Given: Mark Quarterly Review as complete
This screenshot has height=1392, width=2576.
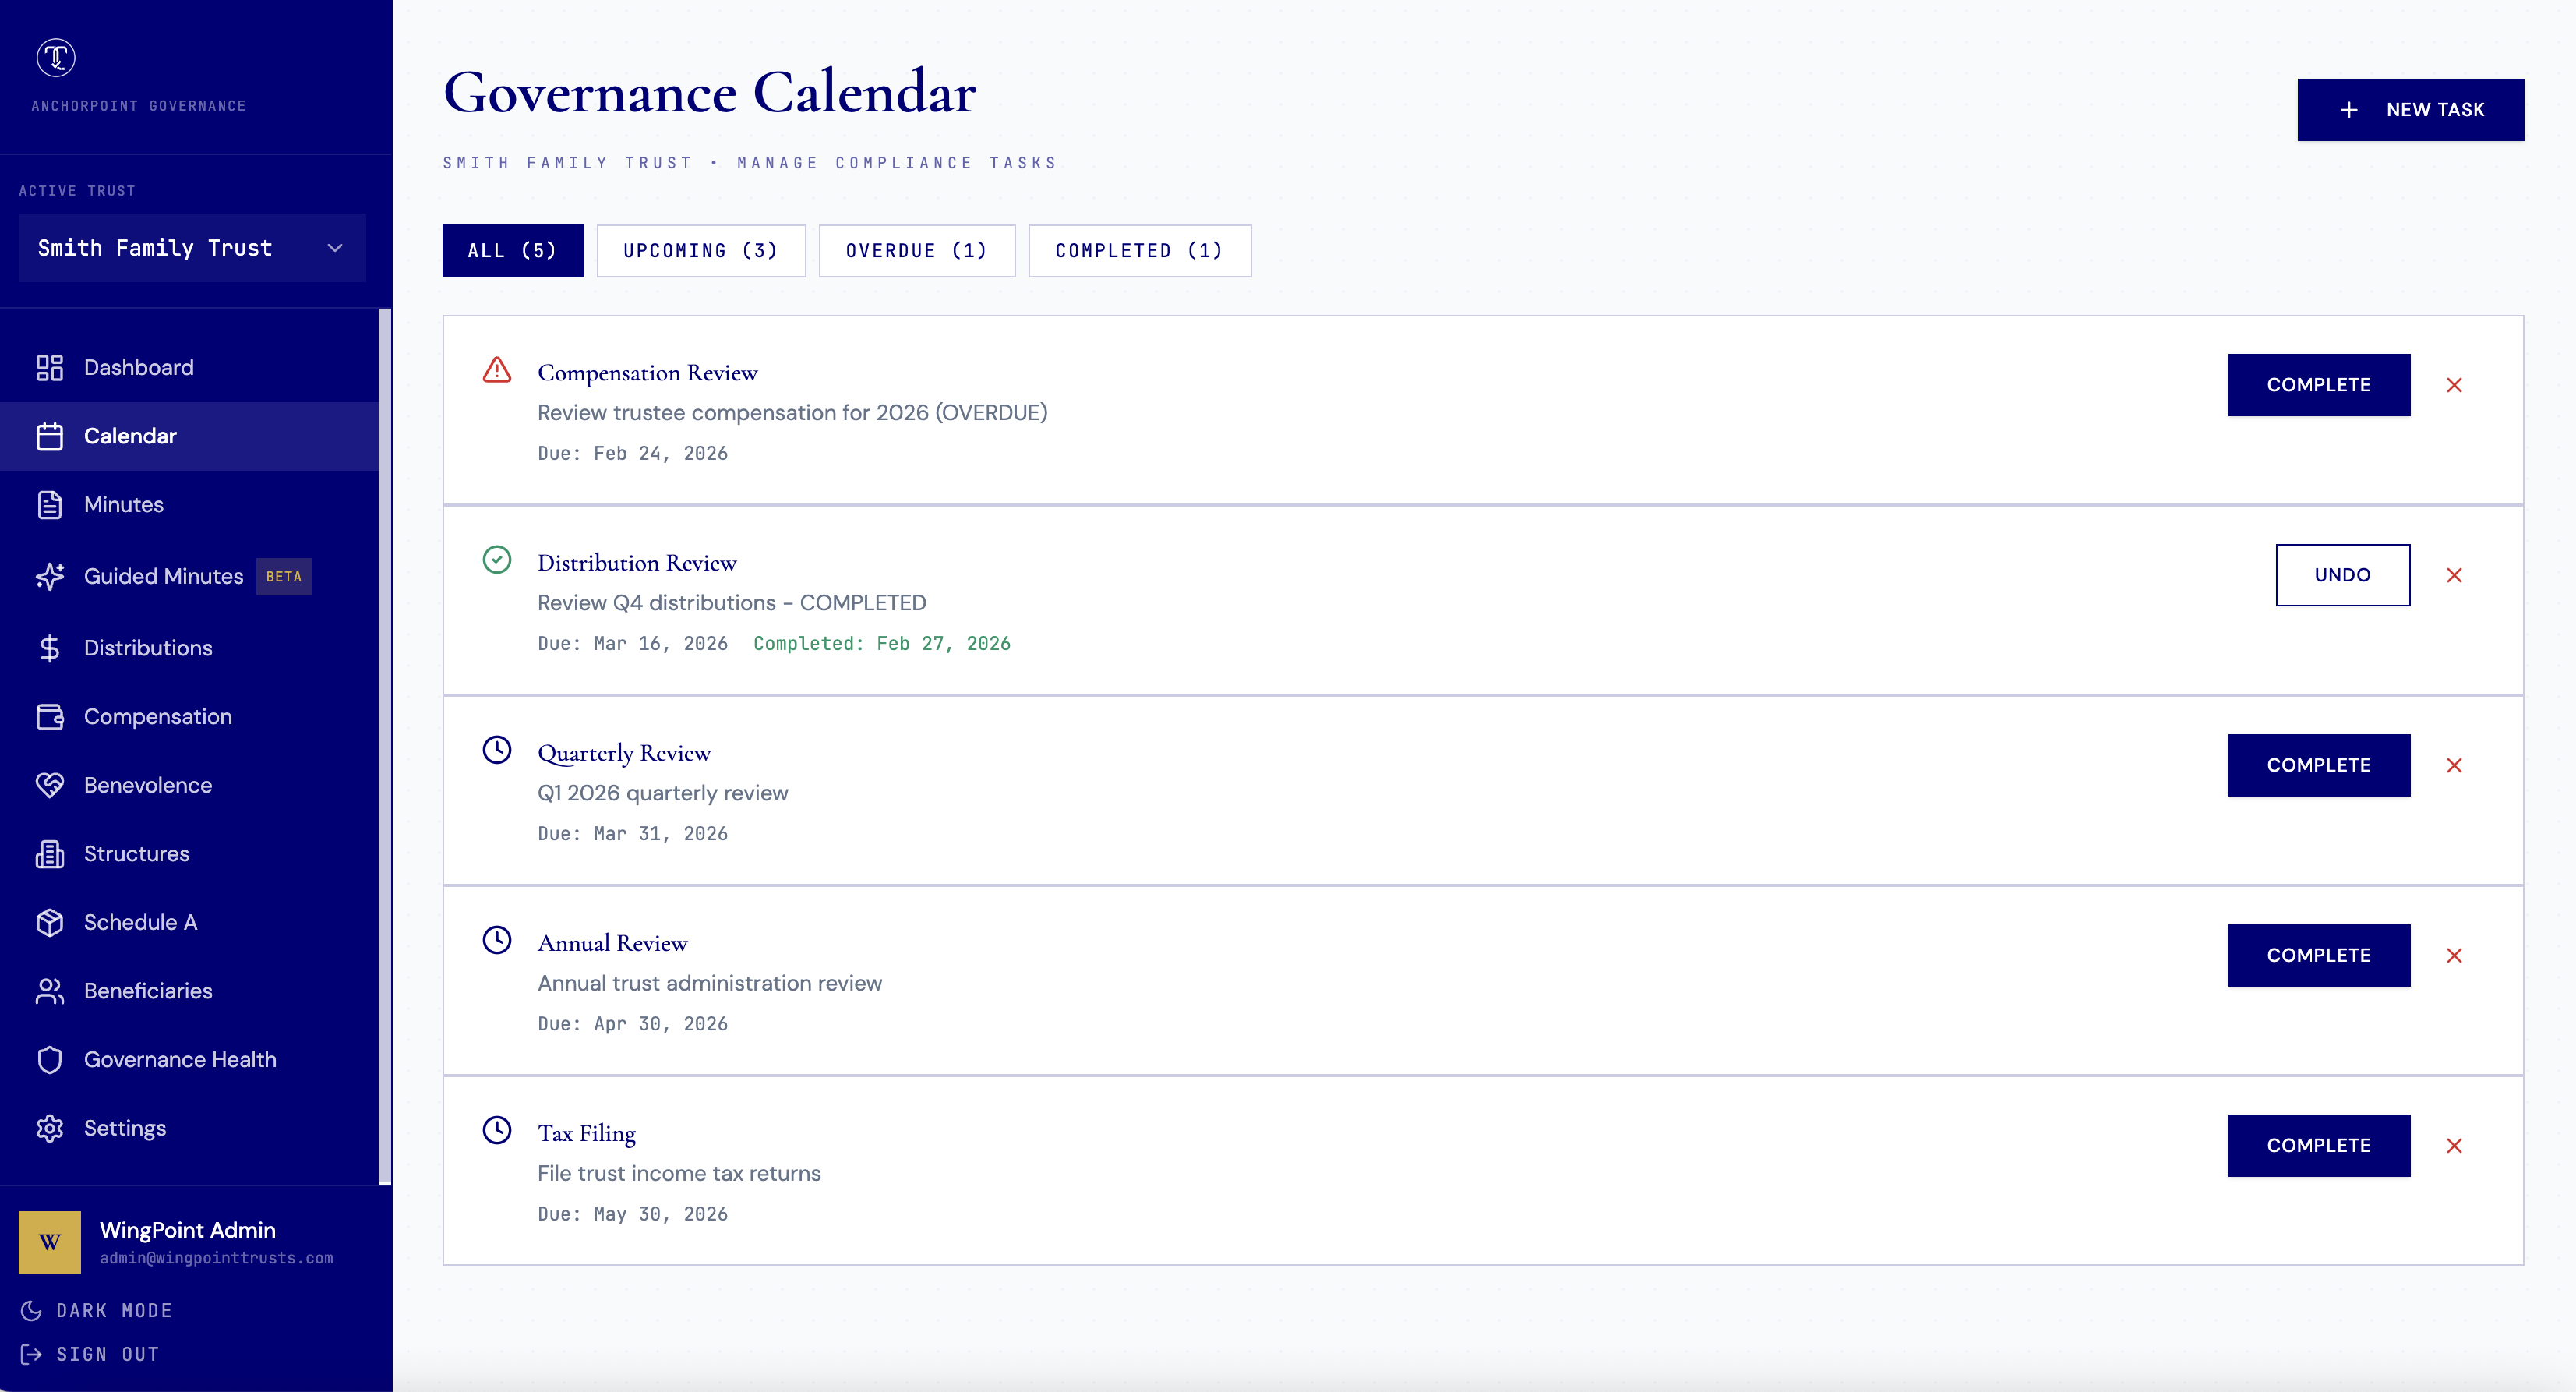Looking at the screenshot, I should pyautogui.click(x=2318, y=765).
